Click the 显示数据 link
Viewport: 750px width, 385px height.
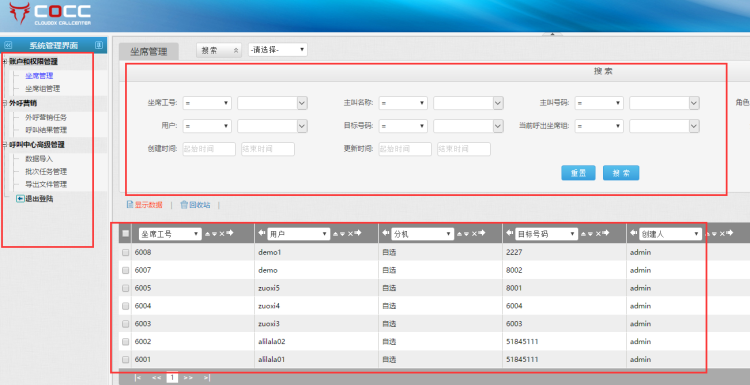pyautogui.click(x=148, y=205)
